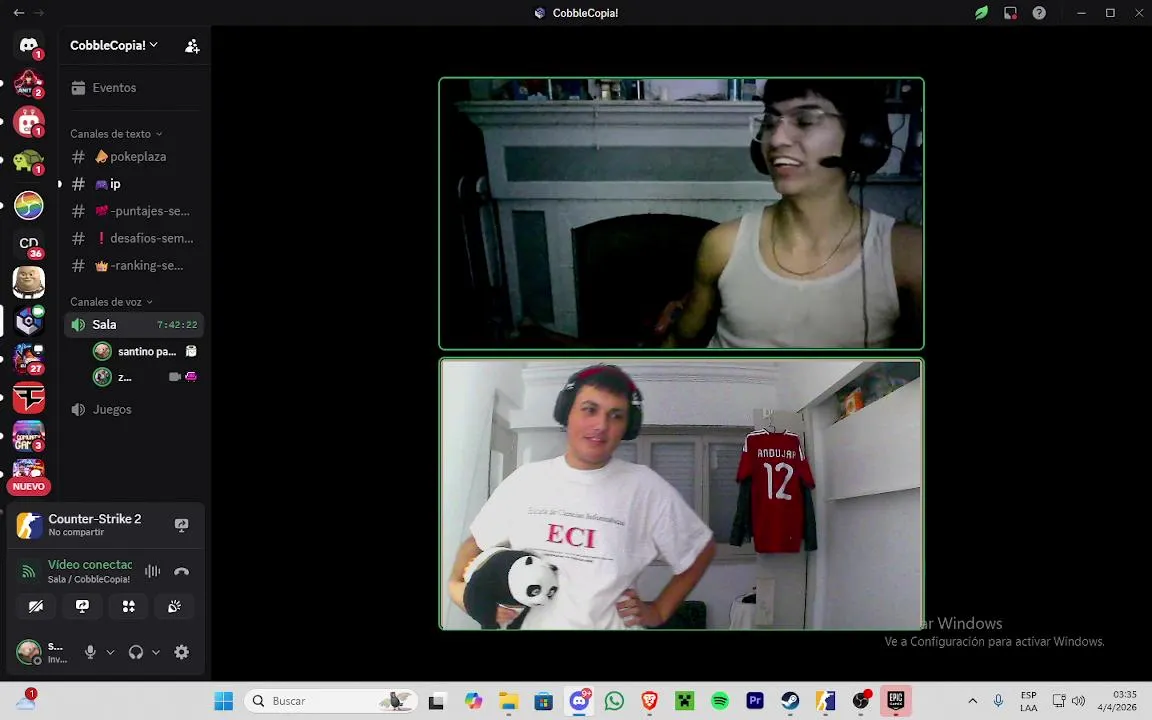Mute your microphone
The width and height of the screenshot is (1152, 720).
click(x=90, y=652)
